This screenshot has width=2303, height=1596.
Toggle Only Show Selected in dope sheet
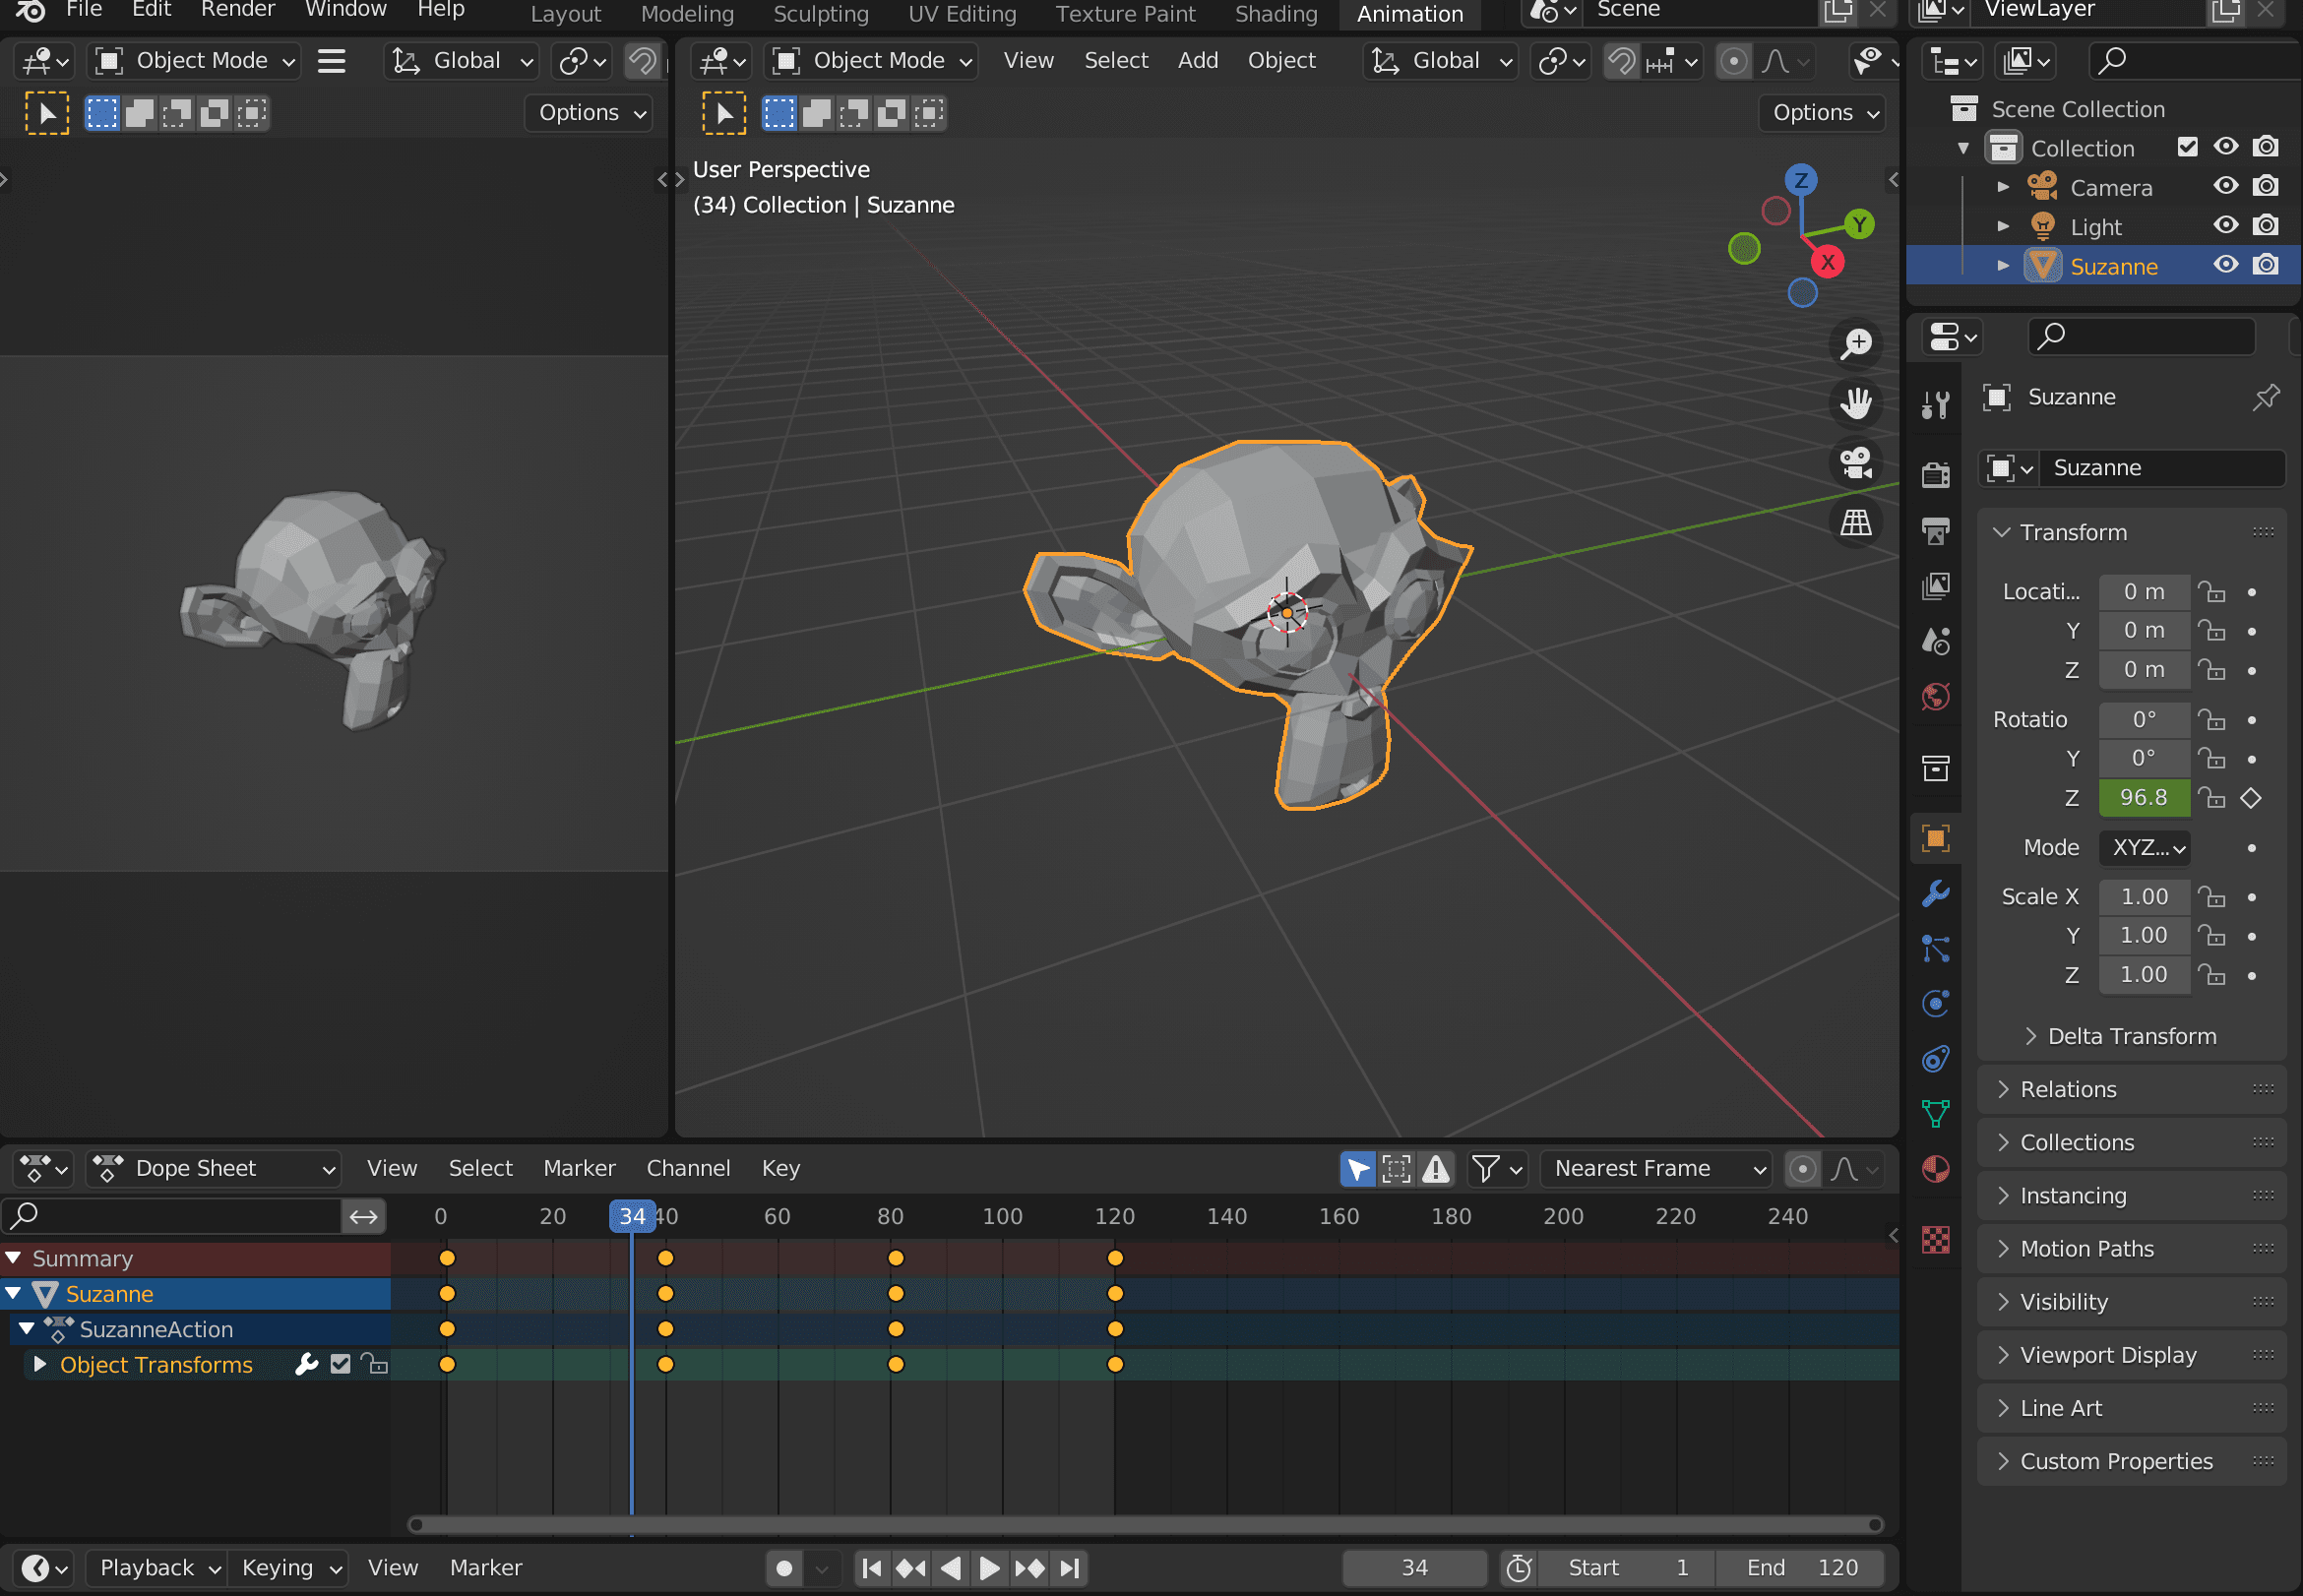click(x=1357, y=1168)
